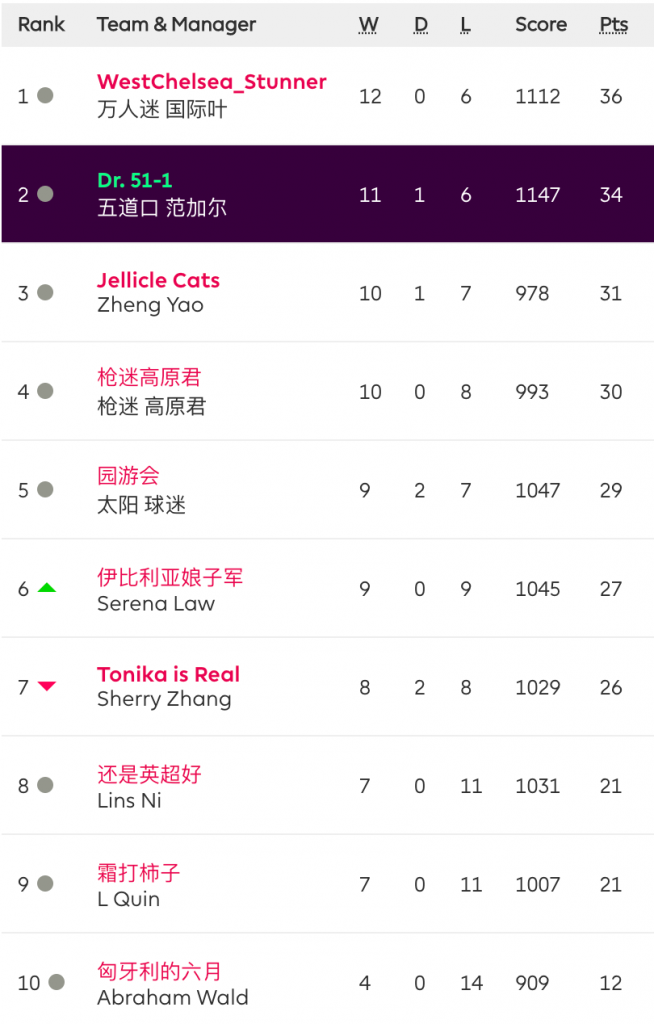Screen dimensions: 654x1024
Task: Click the D column header
Action: [x=420, y=24]
